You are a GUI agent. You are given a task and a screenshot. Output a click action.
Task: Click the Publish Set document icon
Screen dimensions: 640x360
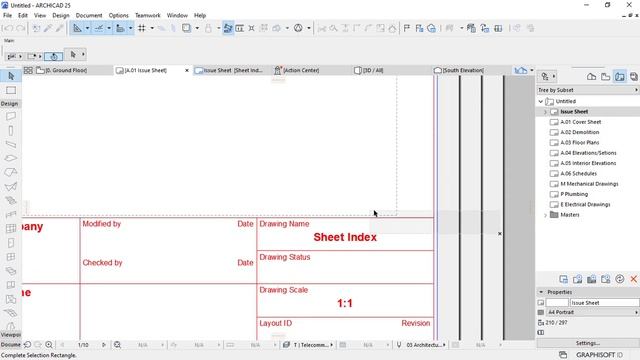pos(471,28)
